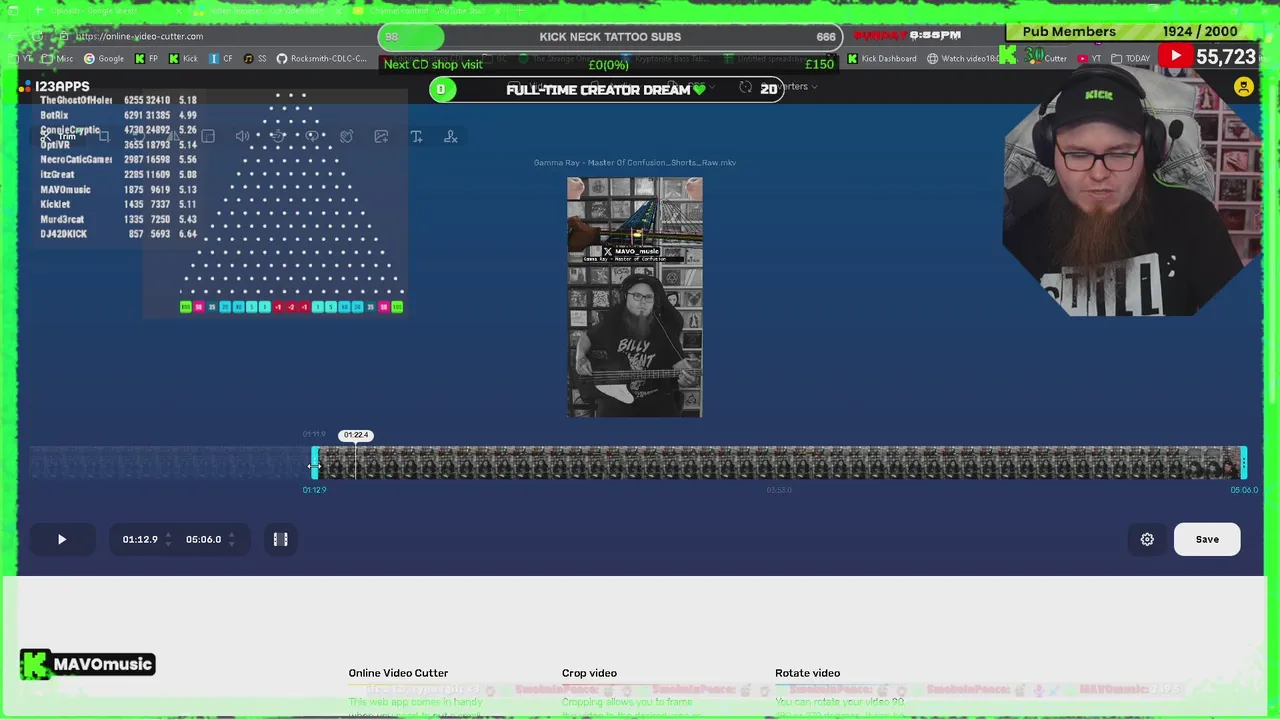Open the Misc bookmarks folder
This screenshot has width=1280, height=720.
(x=59, y=59)
